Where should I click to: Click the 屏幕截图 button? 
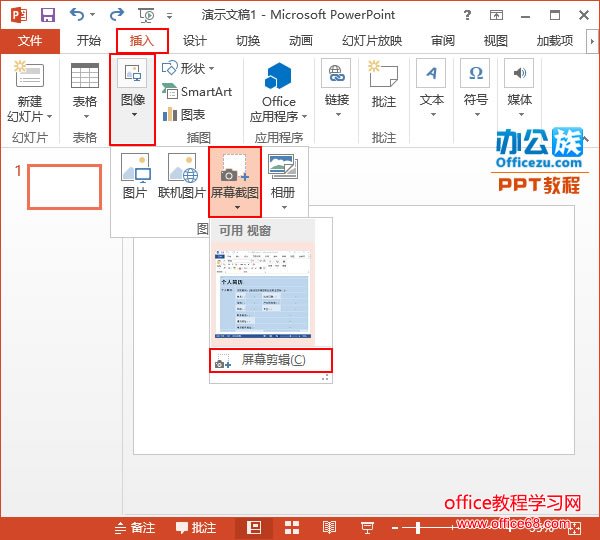235,182
